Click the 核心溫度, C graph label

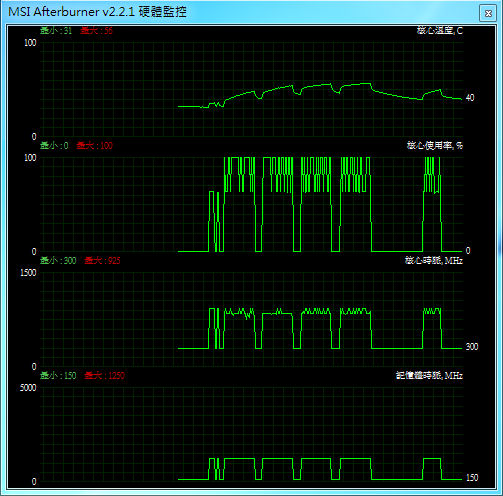(x=440, y=30)
